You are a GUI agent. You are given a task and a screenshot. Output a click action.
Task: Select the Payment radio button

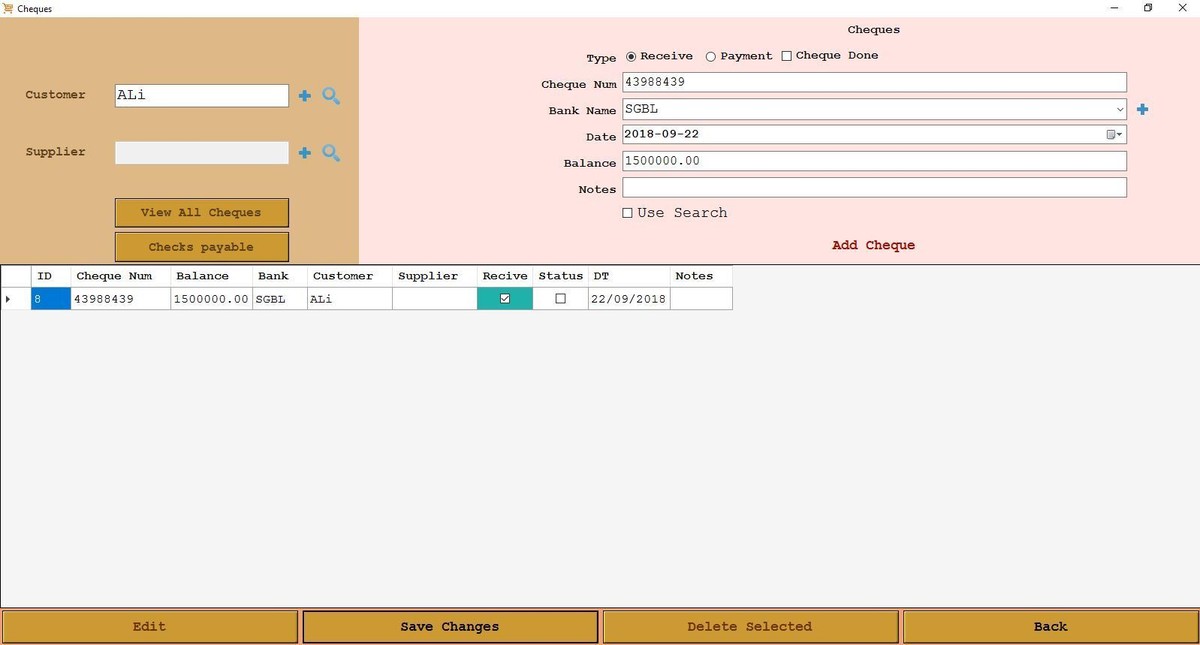click(x=711, y=56)
